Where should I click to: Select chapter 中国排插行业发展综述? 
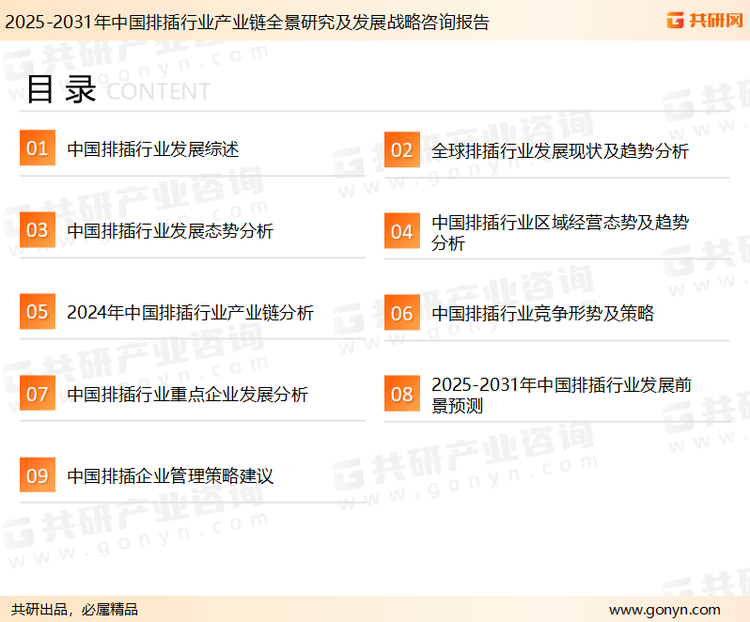pyautogui.click(x=153, y=149)
